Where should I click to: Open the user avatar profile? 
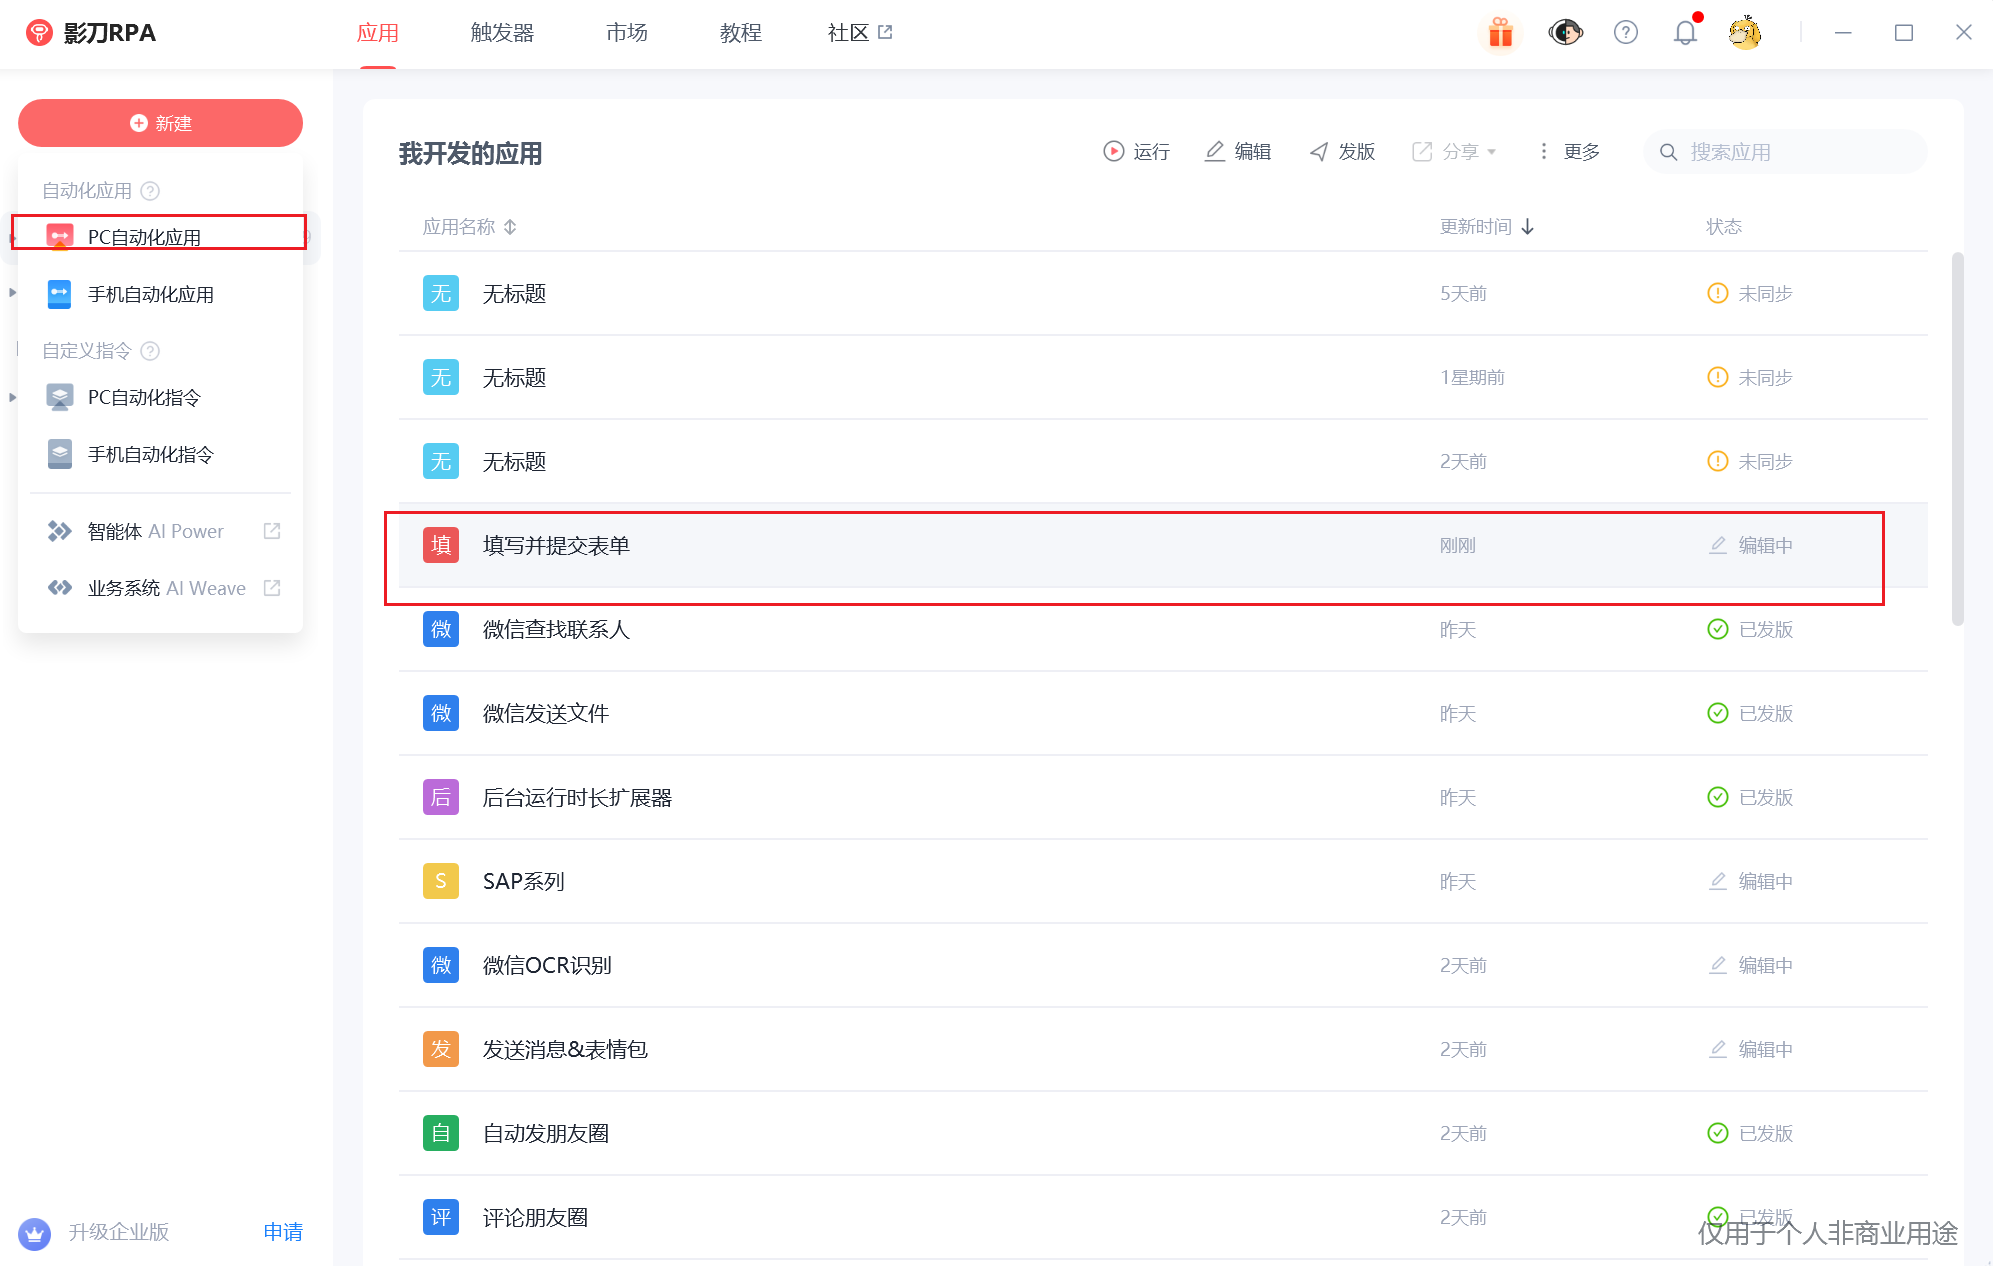click(x=1744, y=33)
